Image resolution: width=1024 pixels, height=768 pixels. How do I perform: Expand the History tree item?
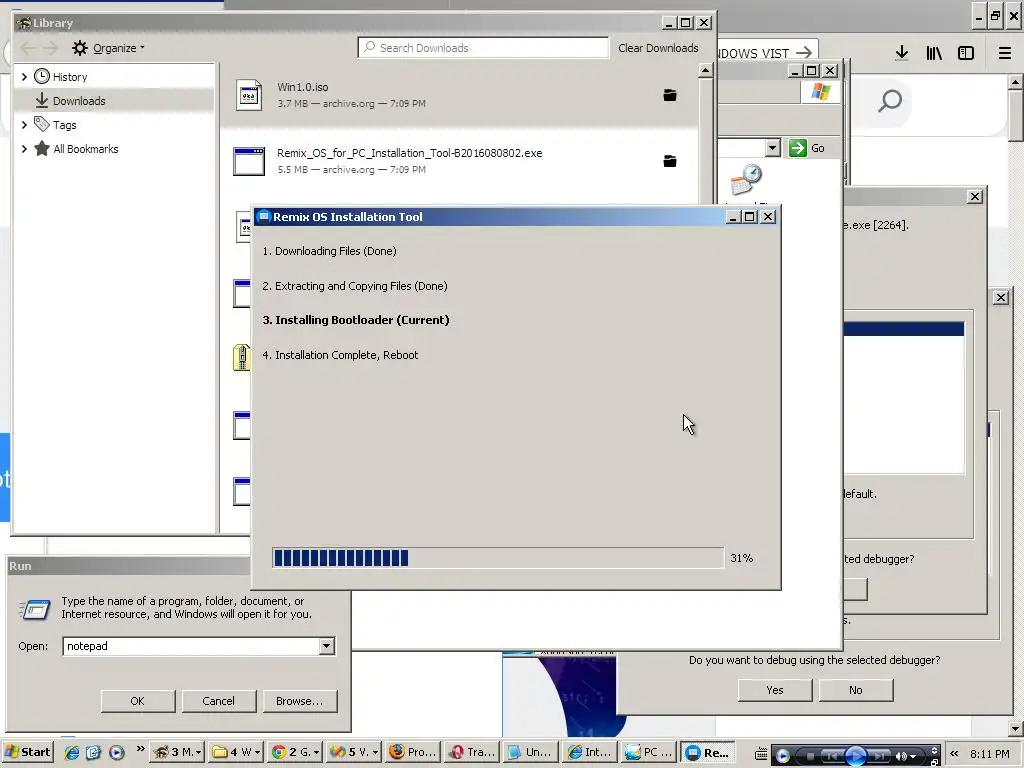pos(24,76)
